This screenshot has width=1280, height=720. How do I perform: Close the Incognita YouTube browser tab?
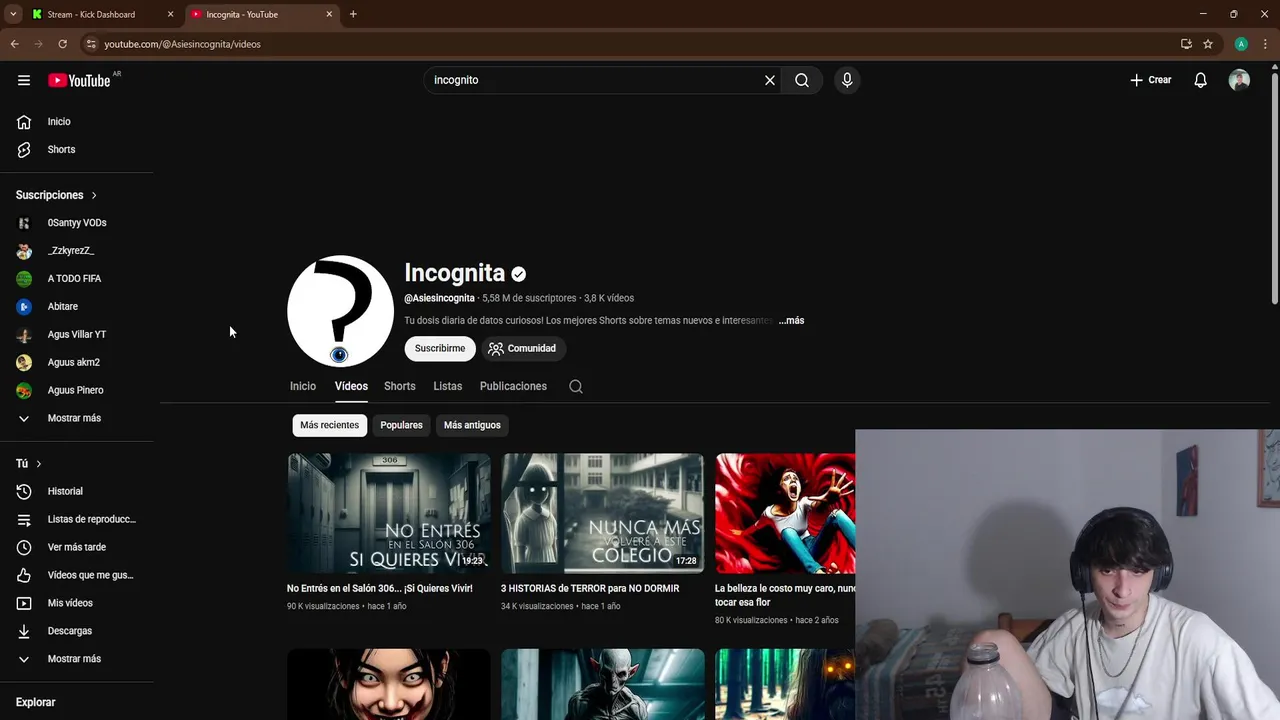329,14
